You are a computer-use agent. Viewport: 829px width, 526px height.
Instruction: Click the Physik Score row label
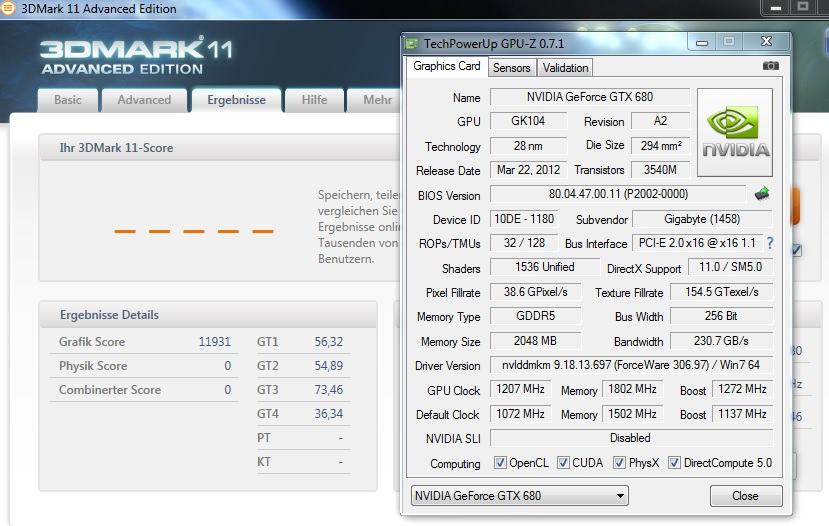[93, 366]
